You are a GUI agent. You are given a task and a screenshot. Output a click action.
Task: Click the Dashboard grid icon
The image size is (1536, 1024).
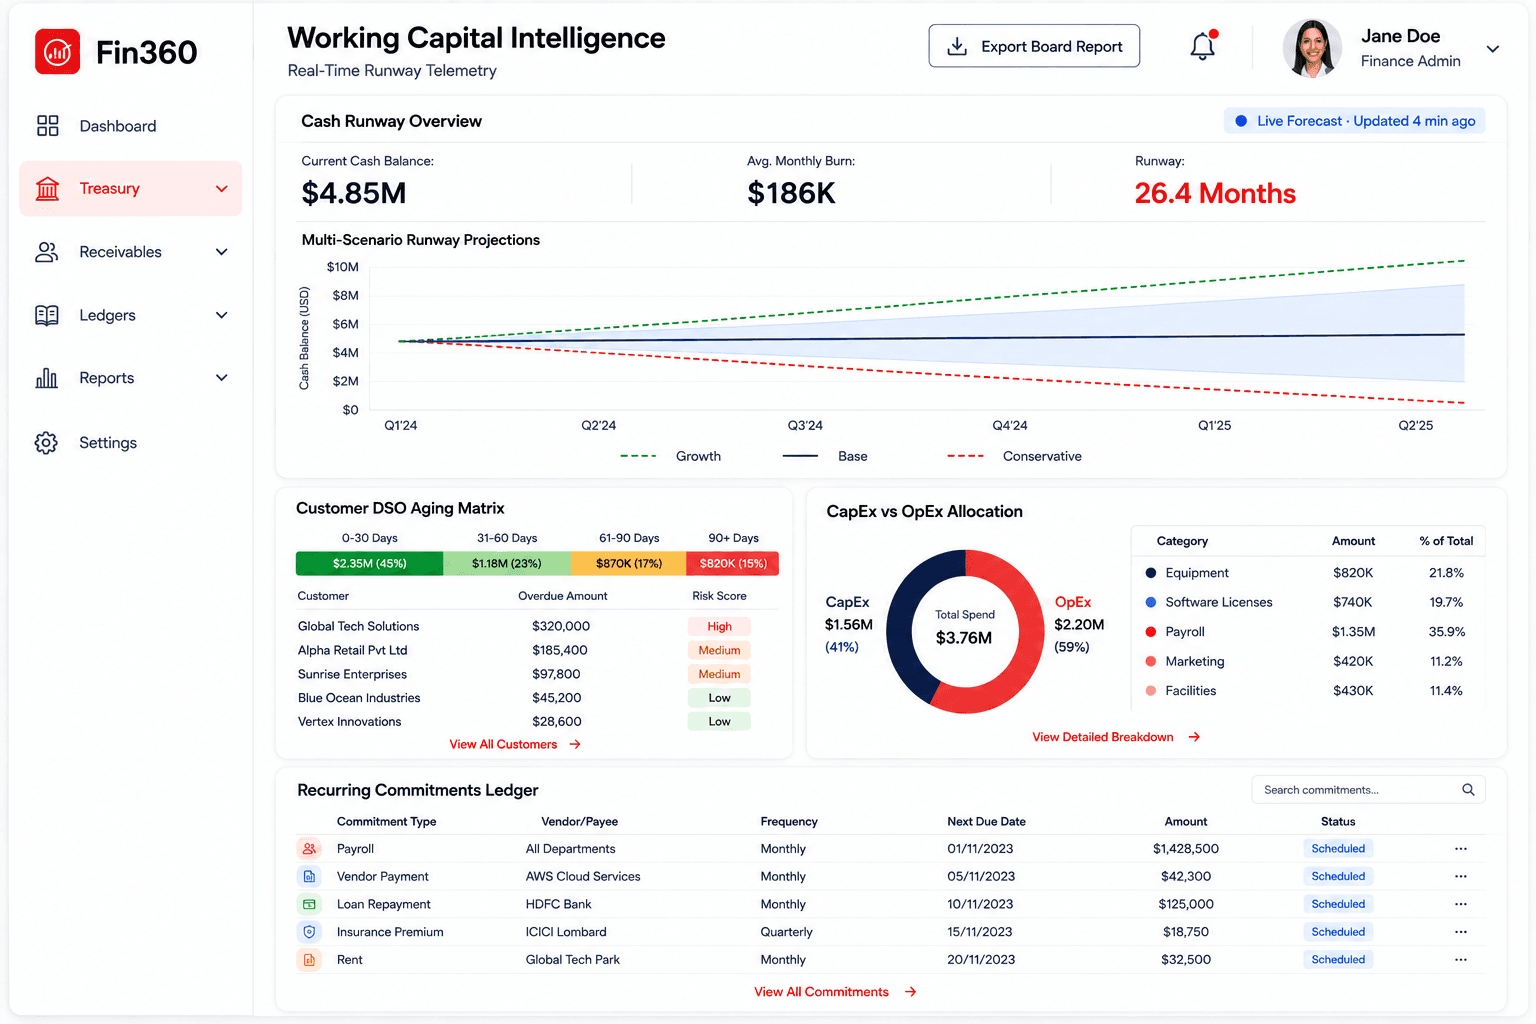(x=47, y=126)
